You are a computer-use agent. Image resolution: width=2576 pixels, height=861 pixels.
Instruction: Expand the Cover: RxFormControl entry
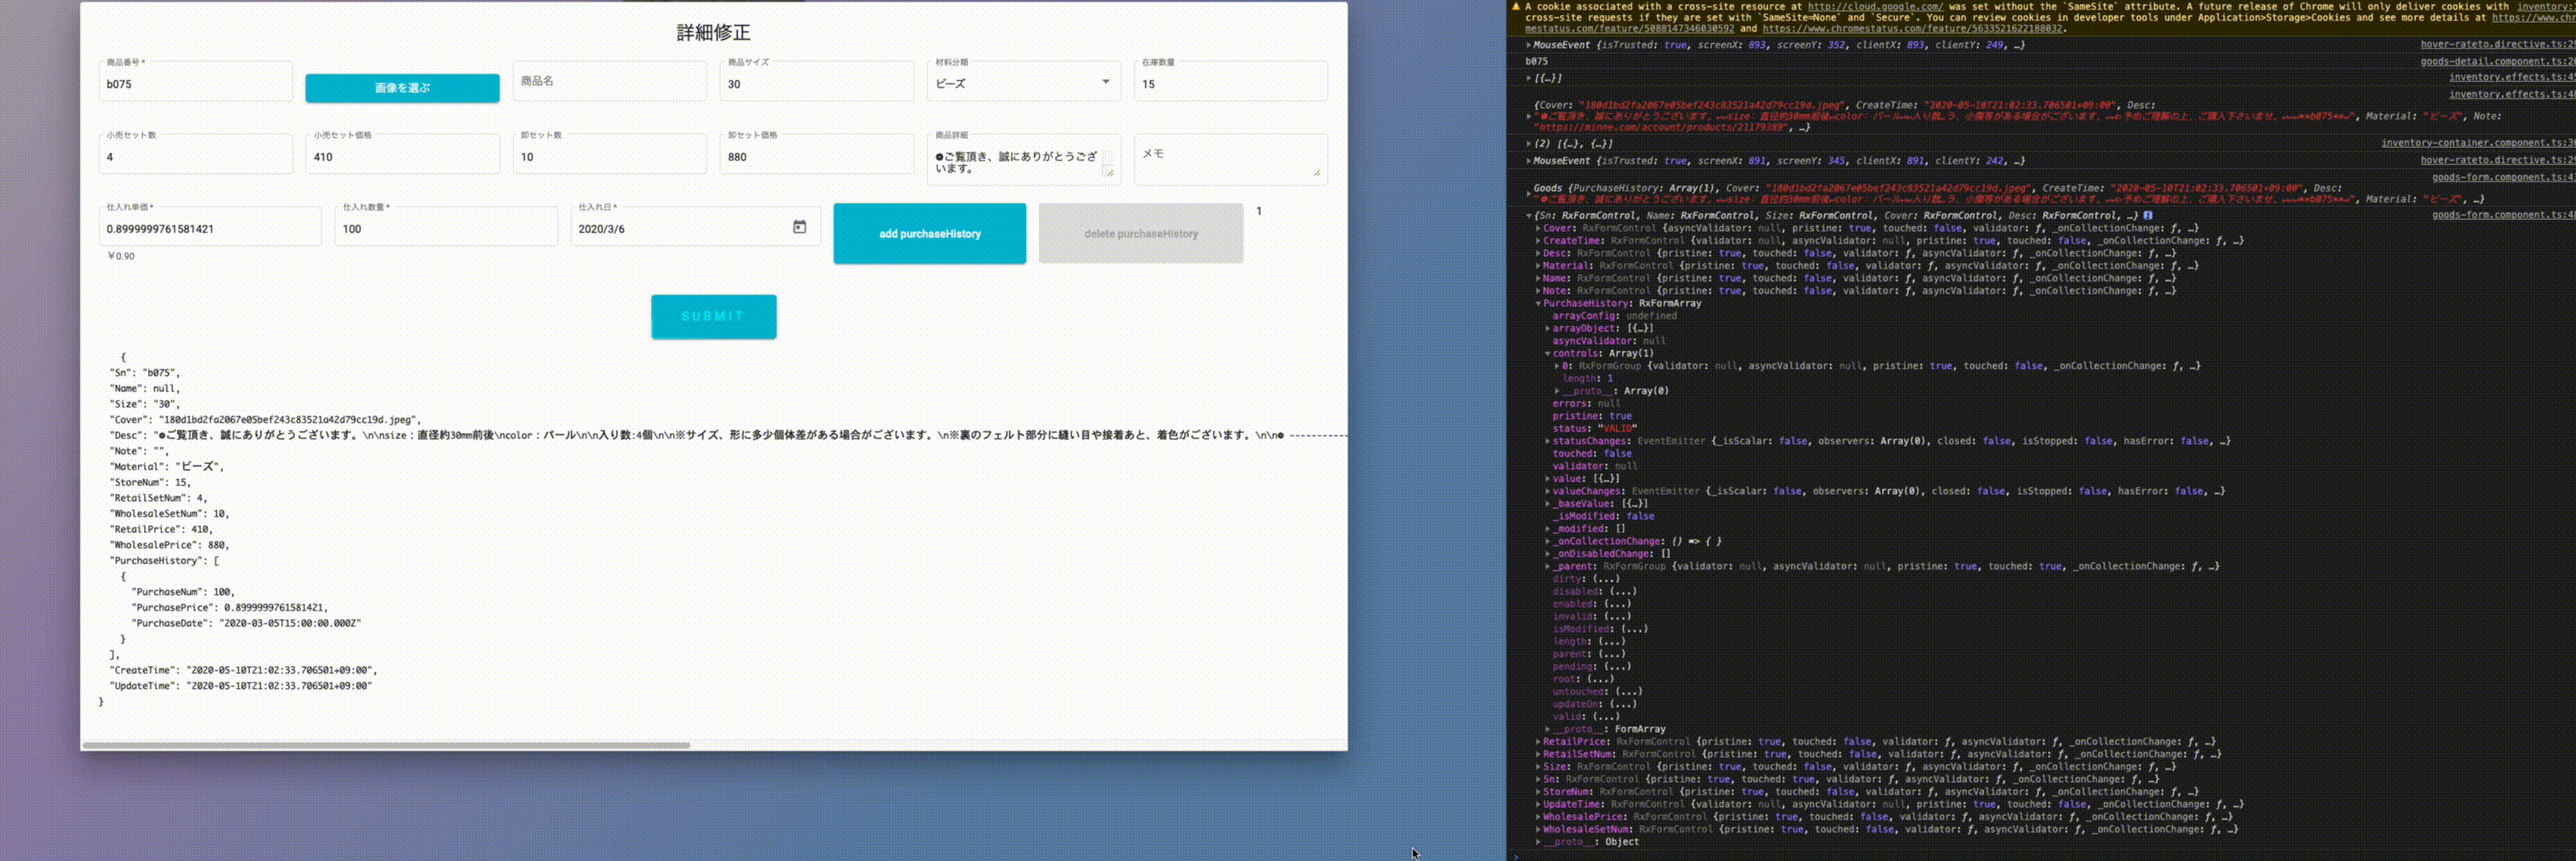click(x=1540, y=228)
